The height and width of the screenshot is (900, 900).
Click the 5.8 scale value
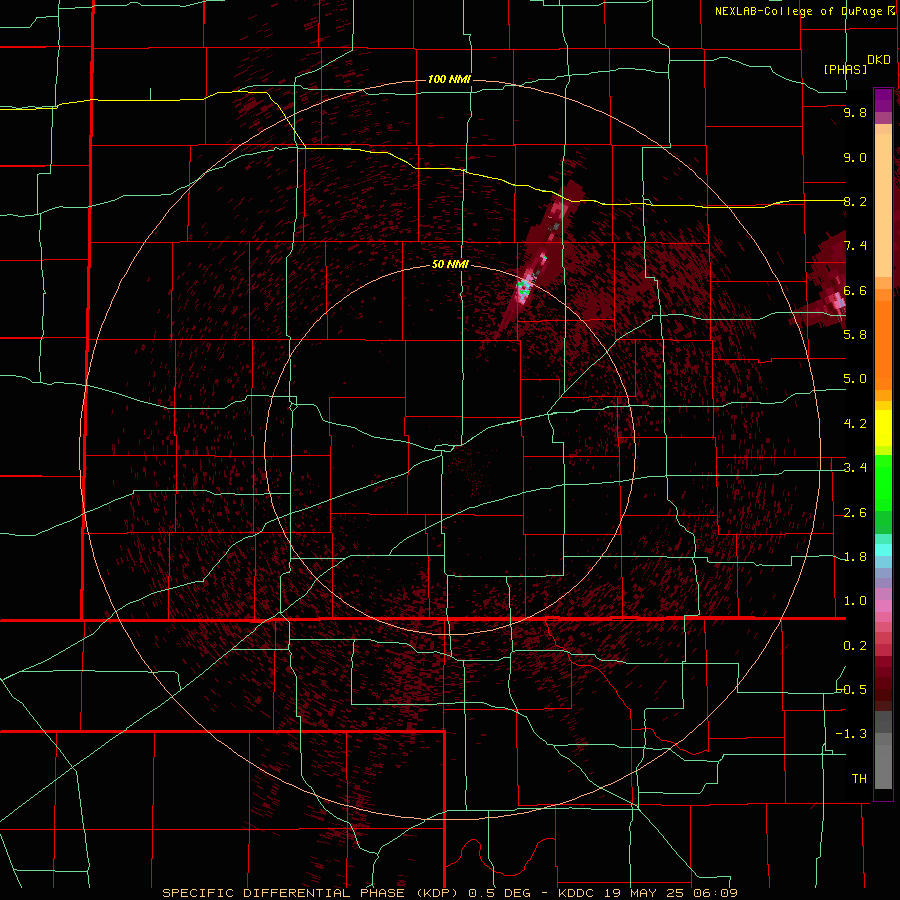tap(855, 334)
